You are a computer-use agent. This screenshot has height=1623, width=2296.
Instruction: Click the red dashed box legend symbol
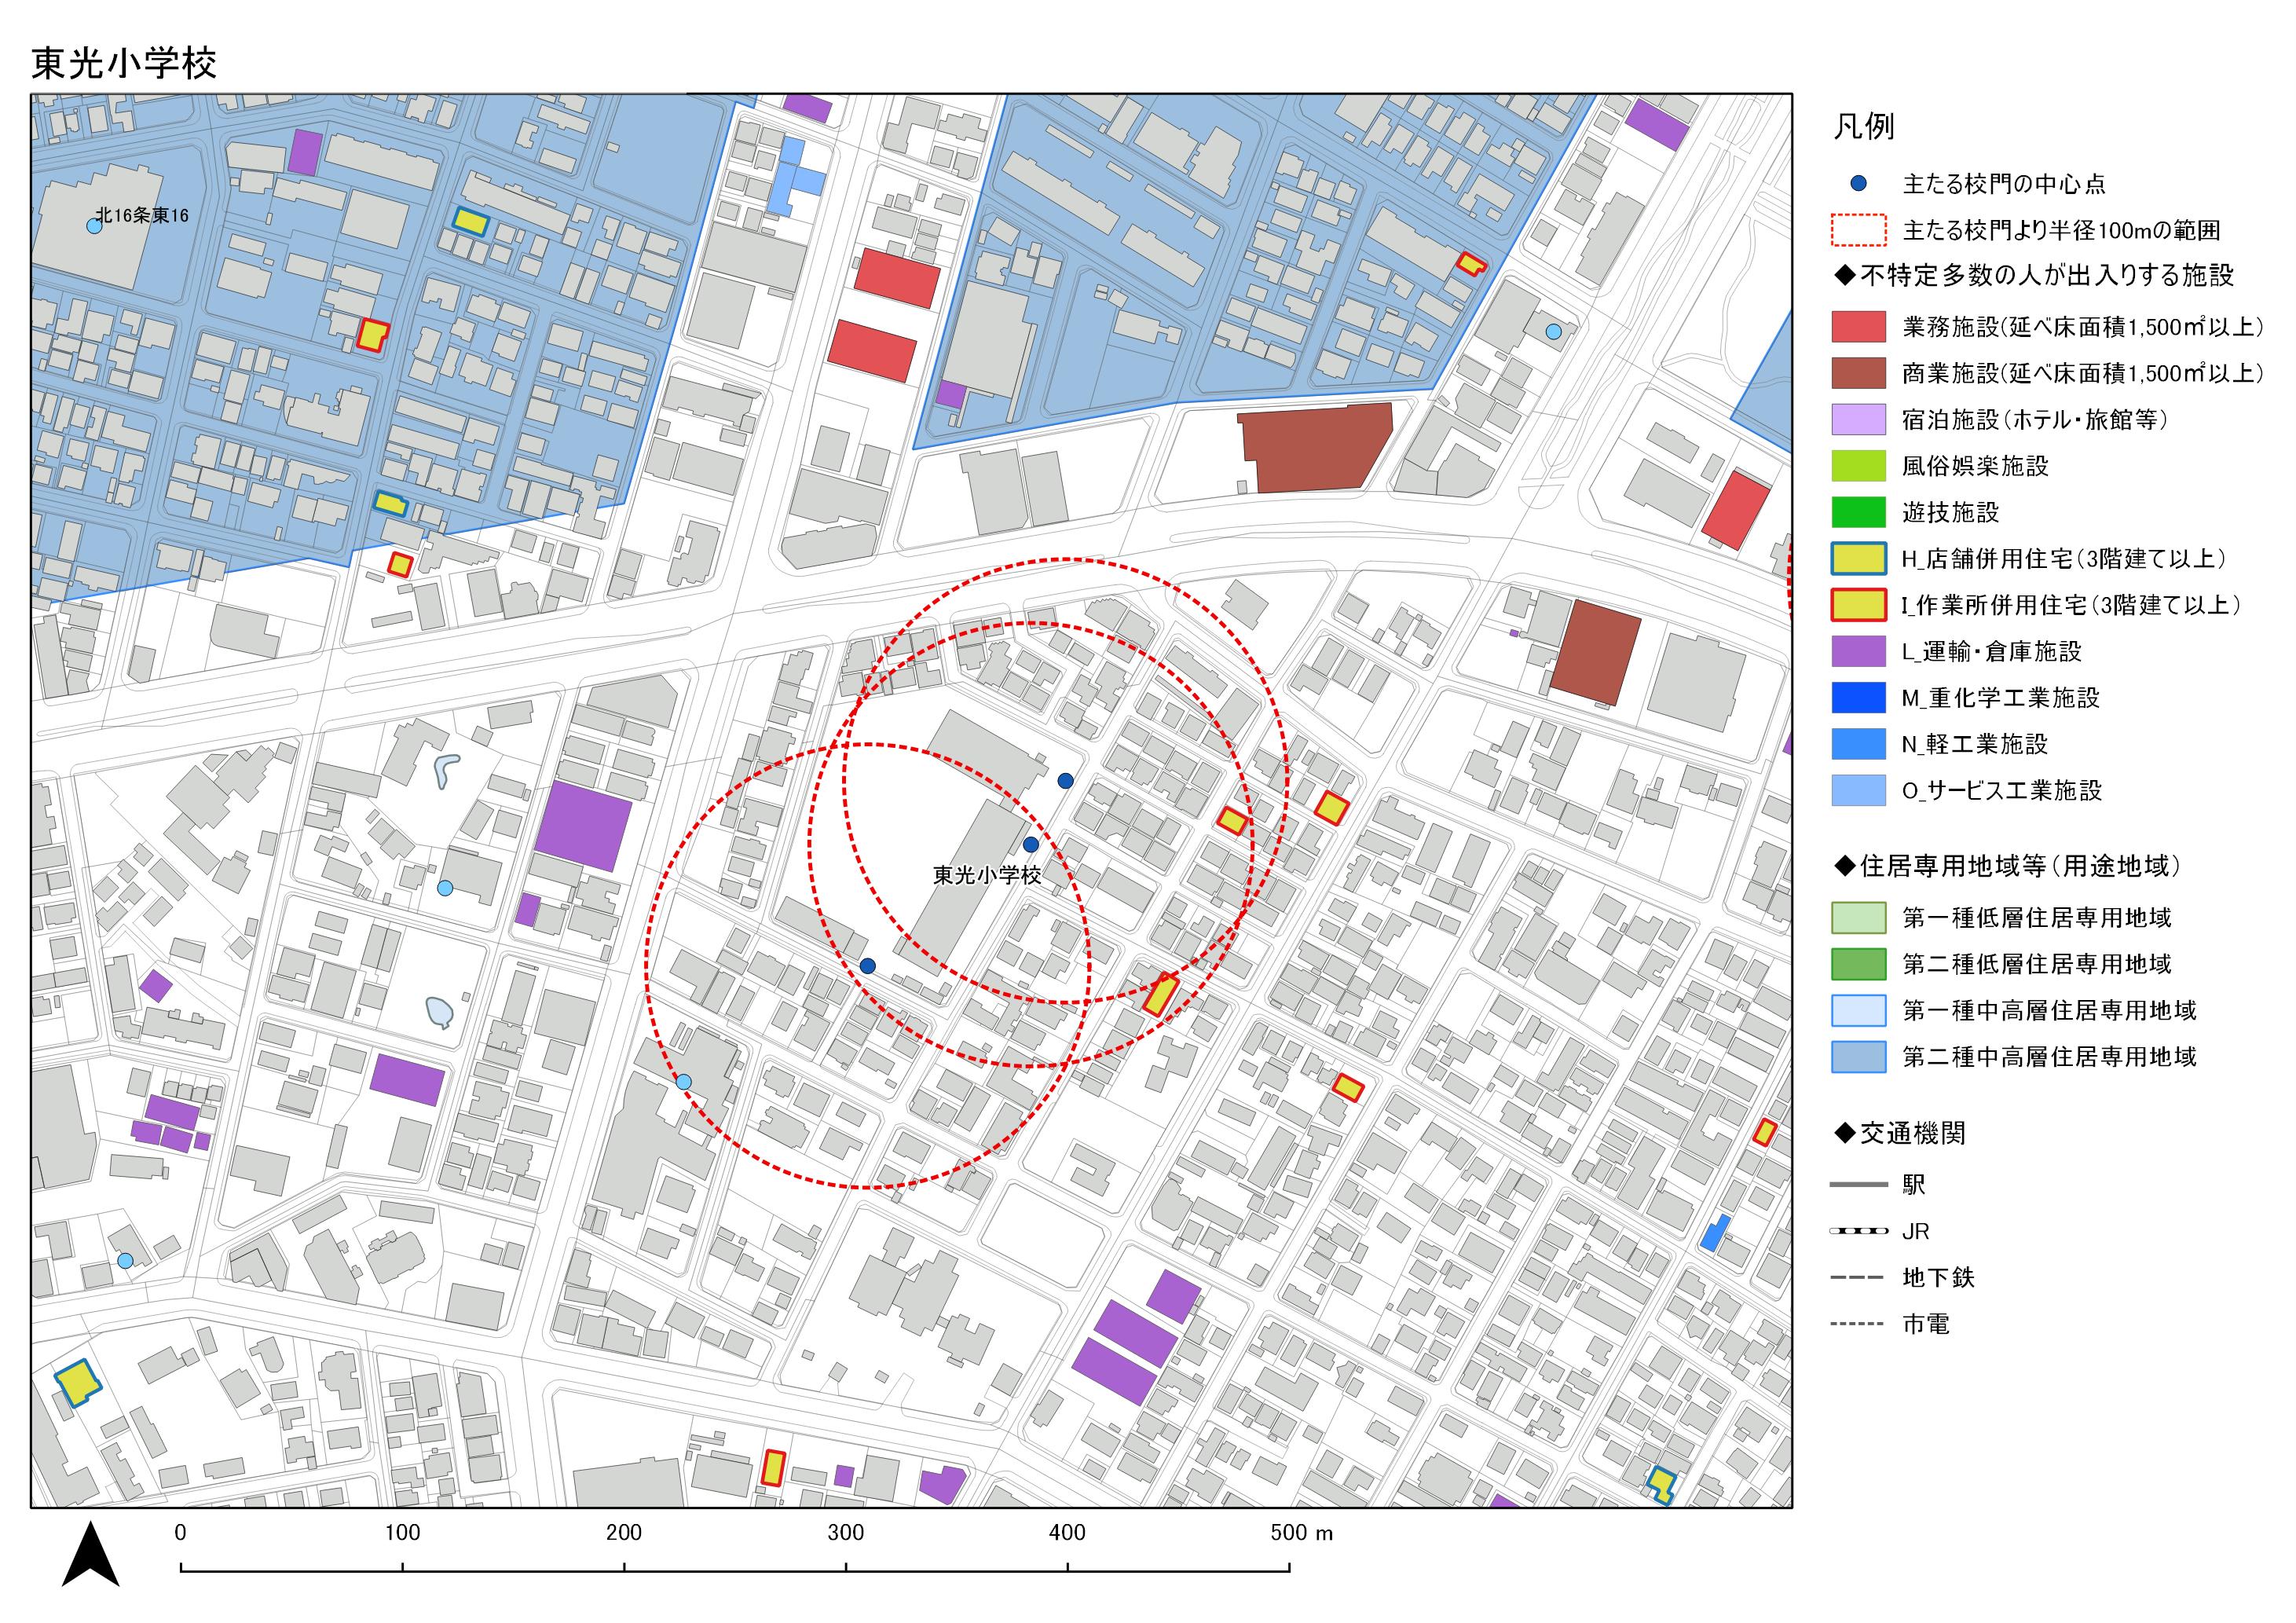tap(1858, 230)
